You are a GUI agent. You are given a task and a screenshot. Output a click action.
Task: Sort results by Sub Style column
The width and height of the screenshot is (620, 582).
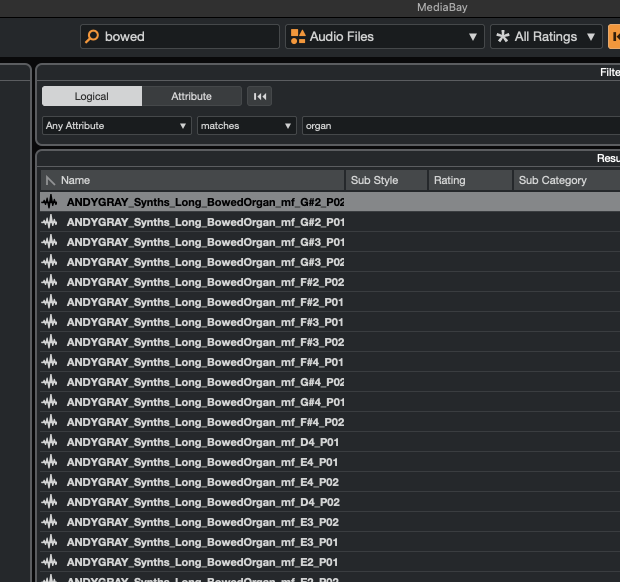point(386,180)
